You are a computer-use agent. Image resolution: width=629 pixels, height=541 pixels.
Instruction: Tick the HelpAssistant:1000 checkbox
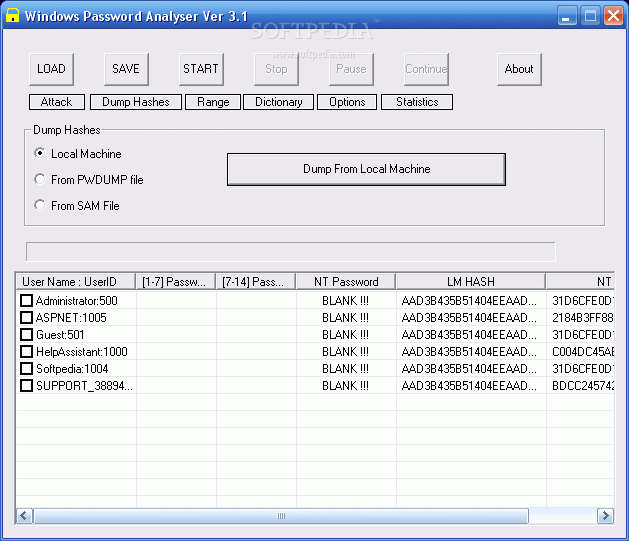(x=26, y=352)
